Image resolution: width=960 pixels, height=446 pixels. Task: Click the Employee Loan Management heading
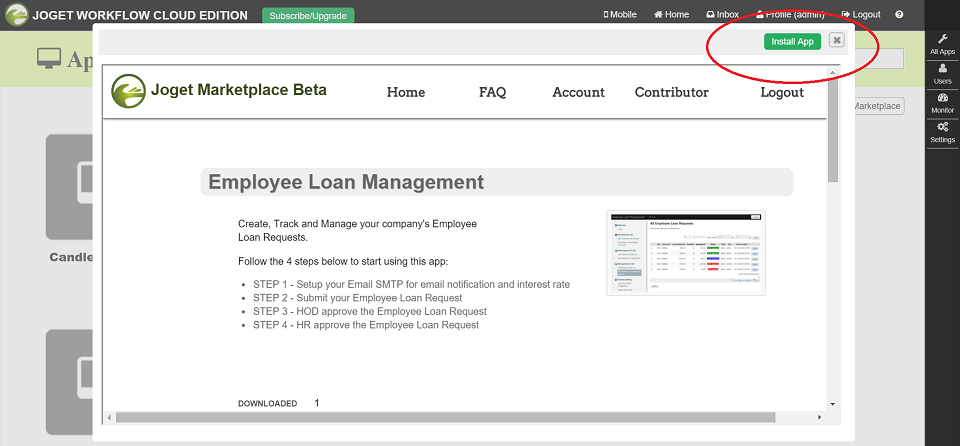click(x=346, y=182)
